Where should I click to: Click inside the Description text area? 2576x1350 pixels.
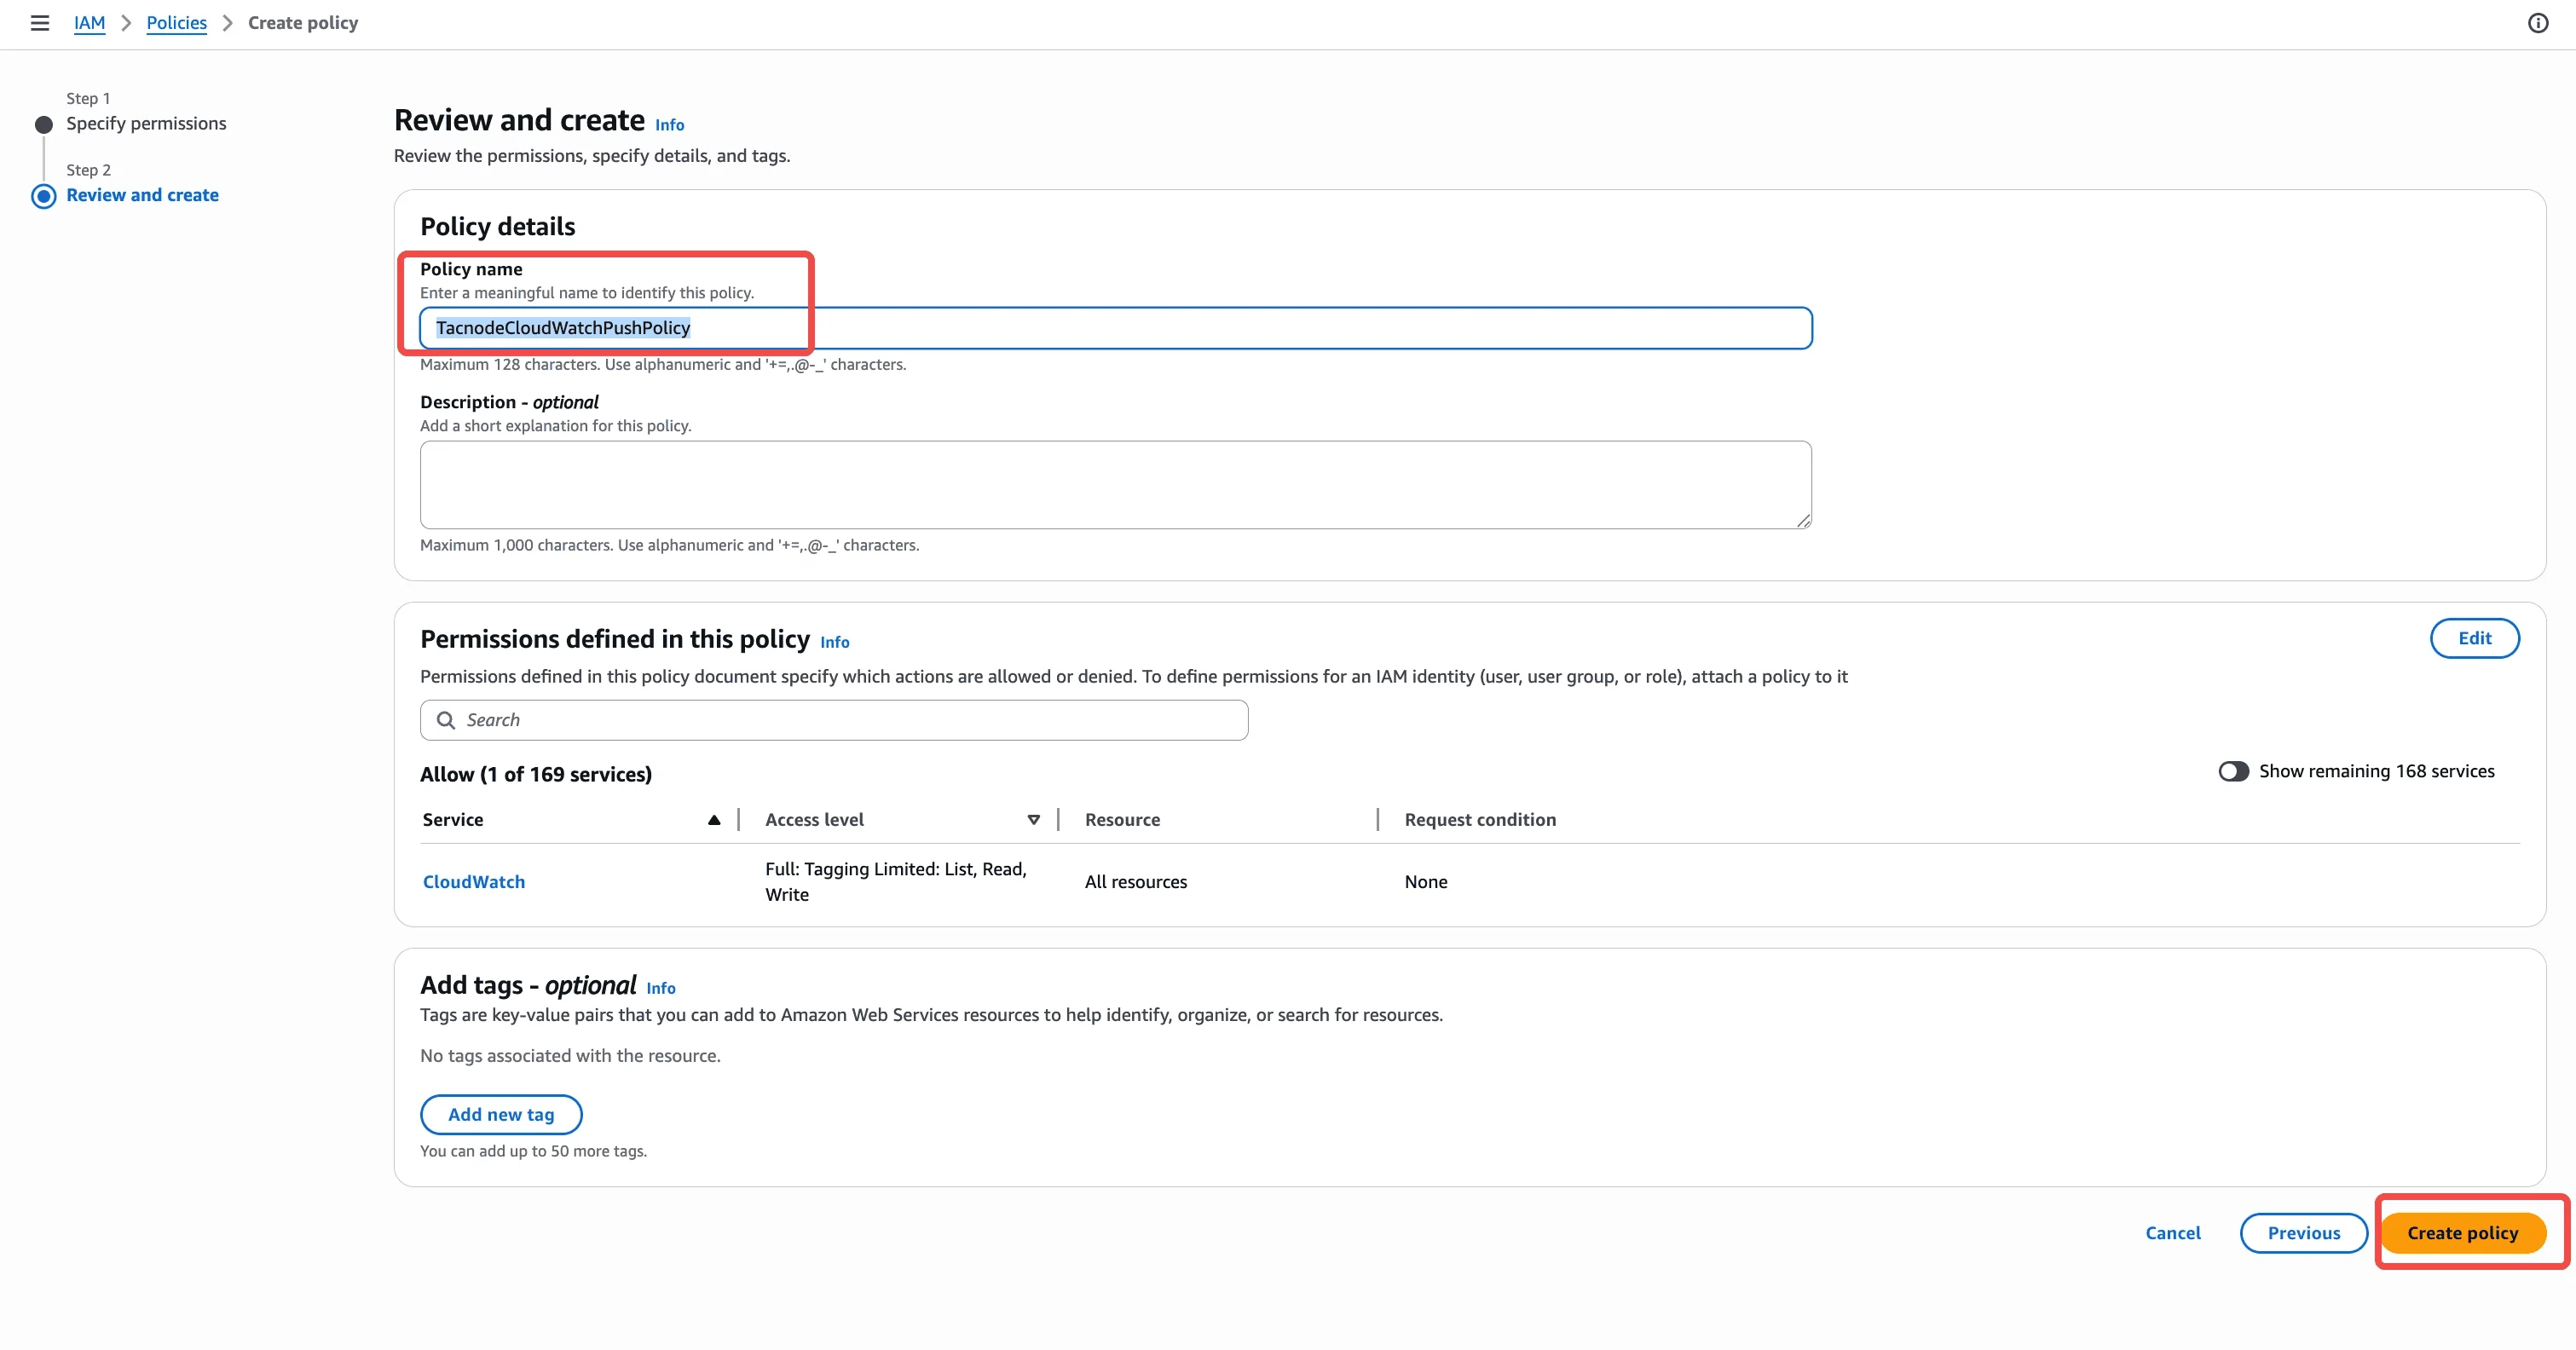pos(1114,485)
